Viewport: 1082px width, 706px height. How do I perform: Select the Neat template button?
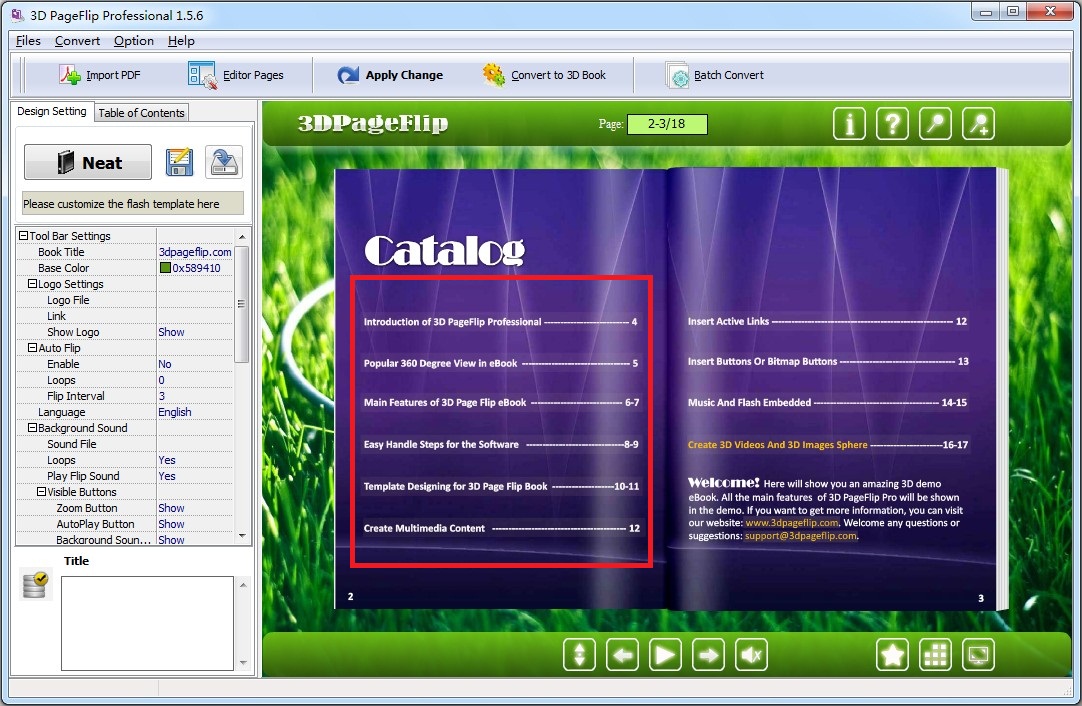88,162
